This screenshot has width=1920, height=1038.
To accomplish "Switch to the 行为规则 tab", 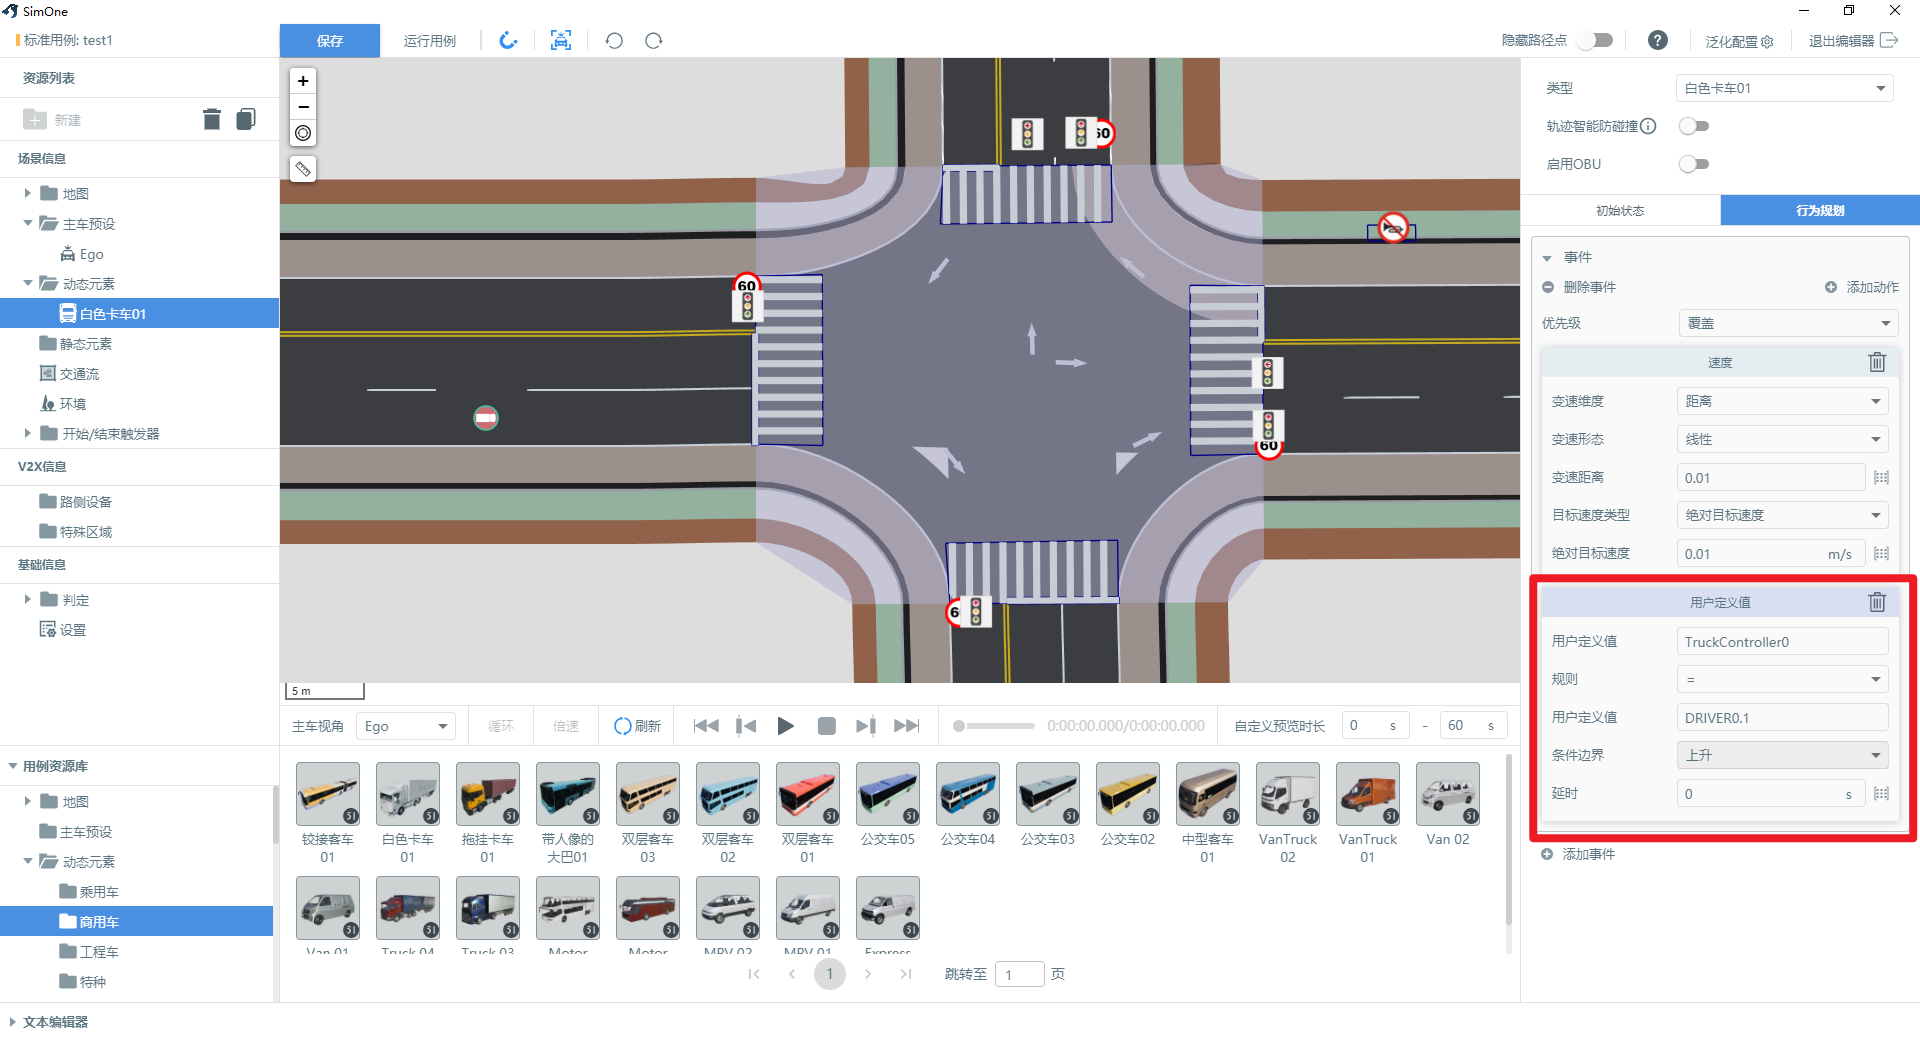I will point(1820,210).
